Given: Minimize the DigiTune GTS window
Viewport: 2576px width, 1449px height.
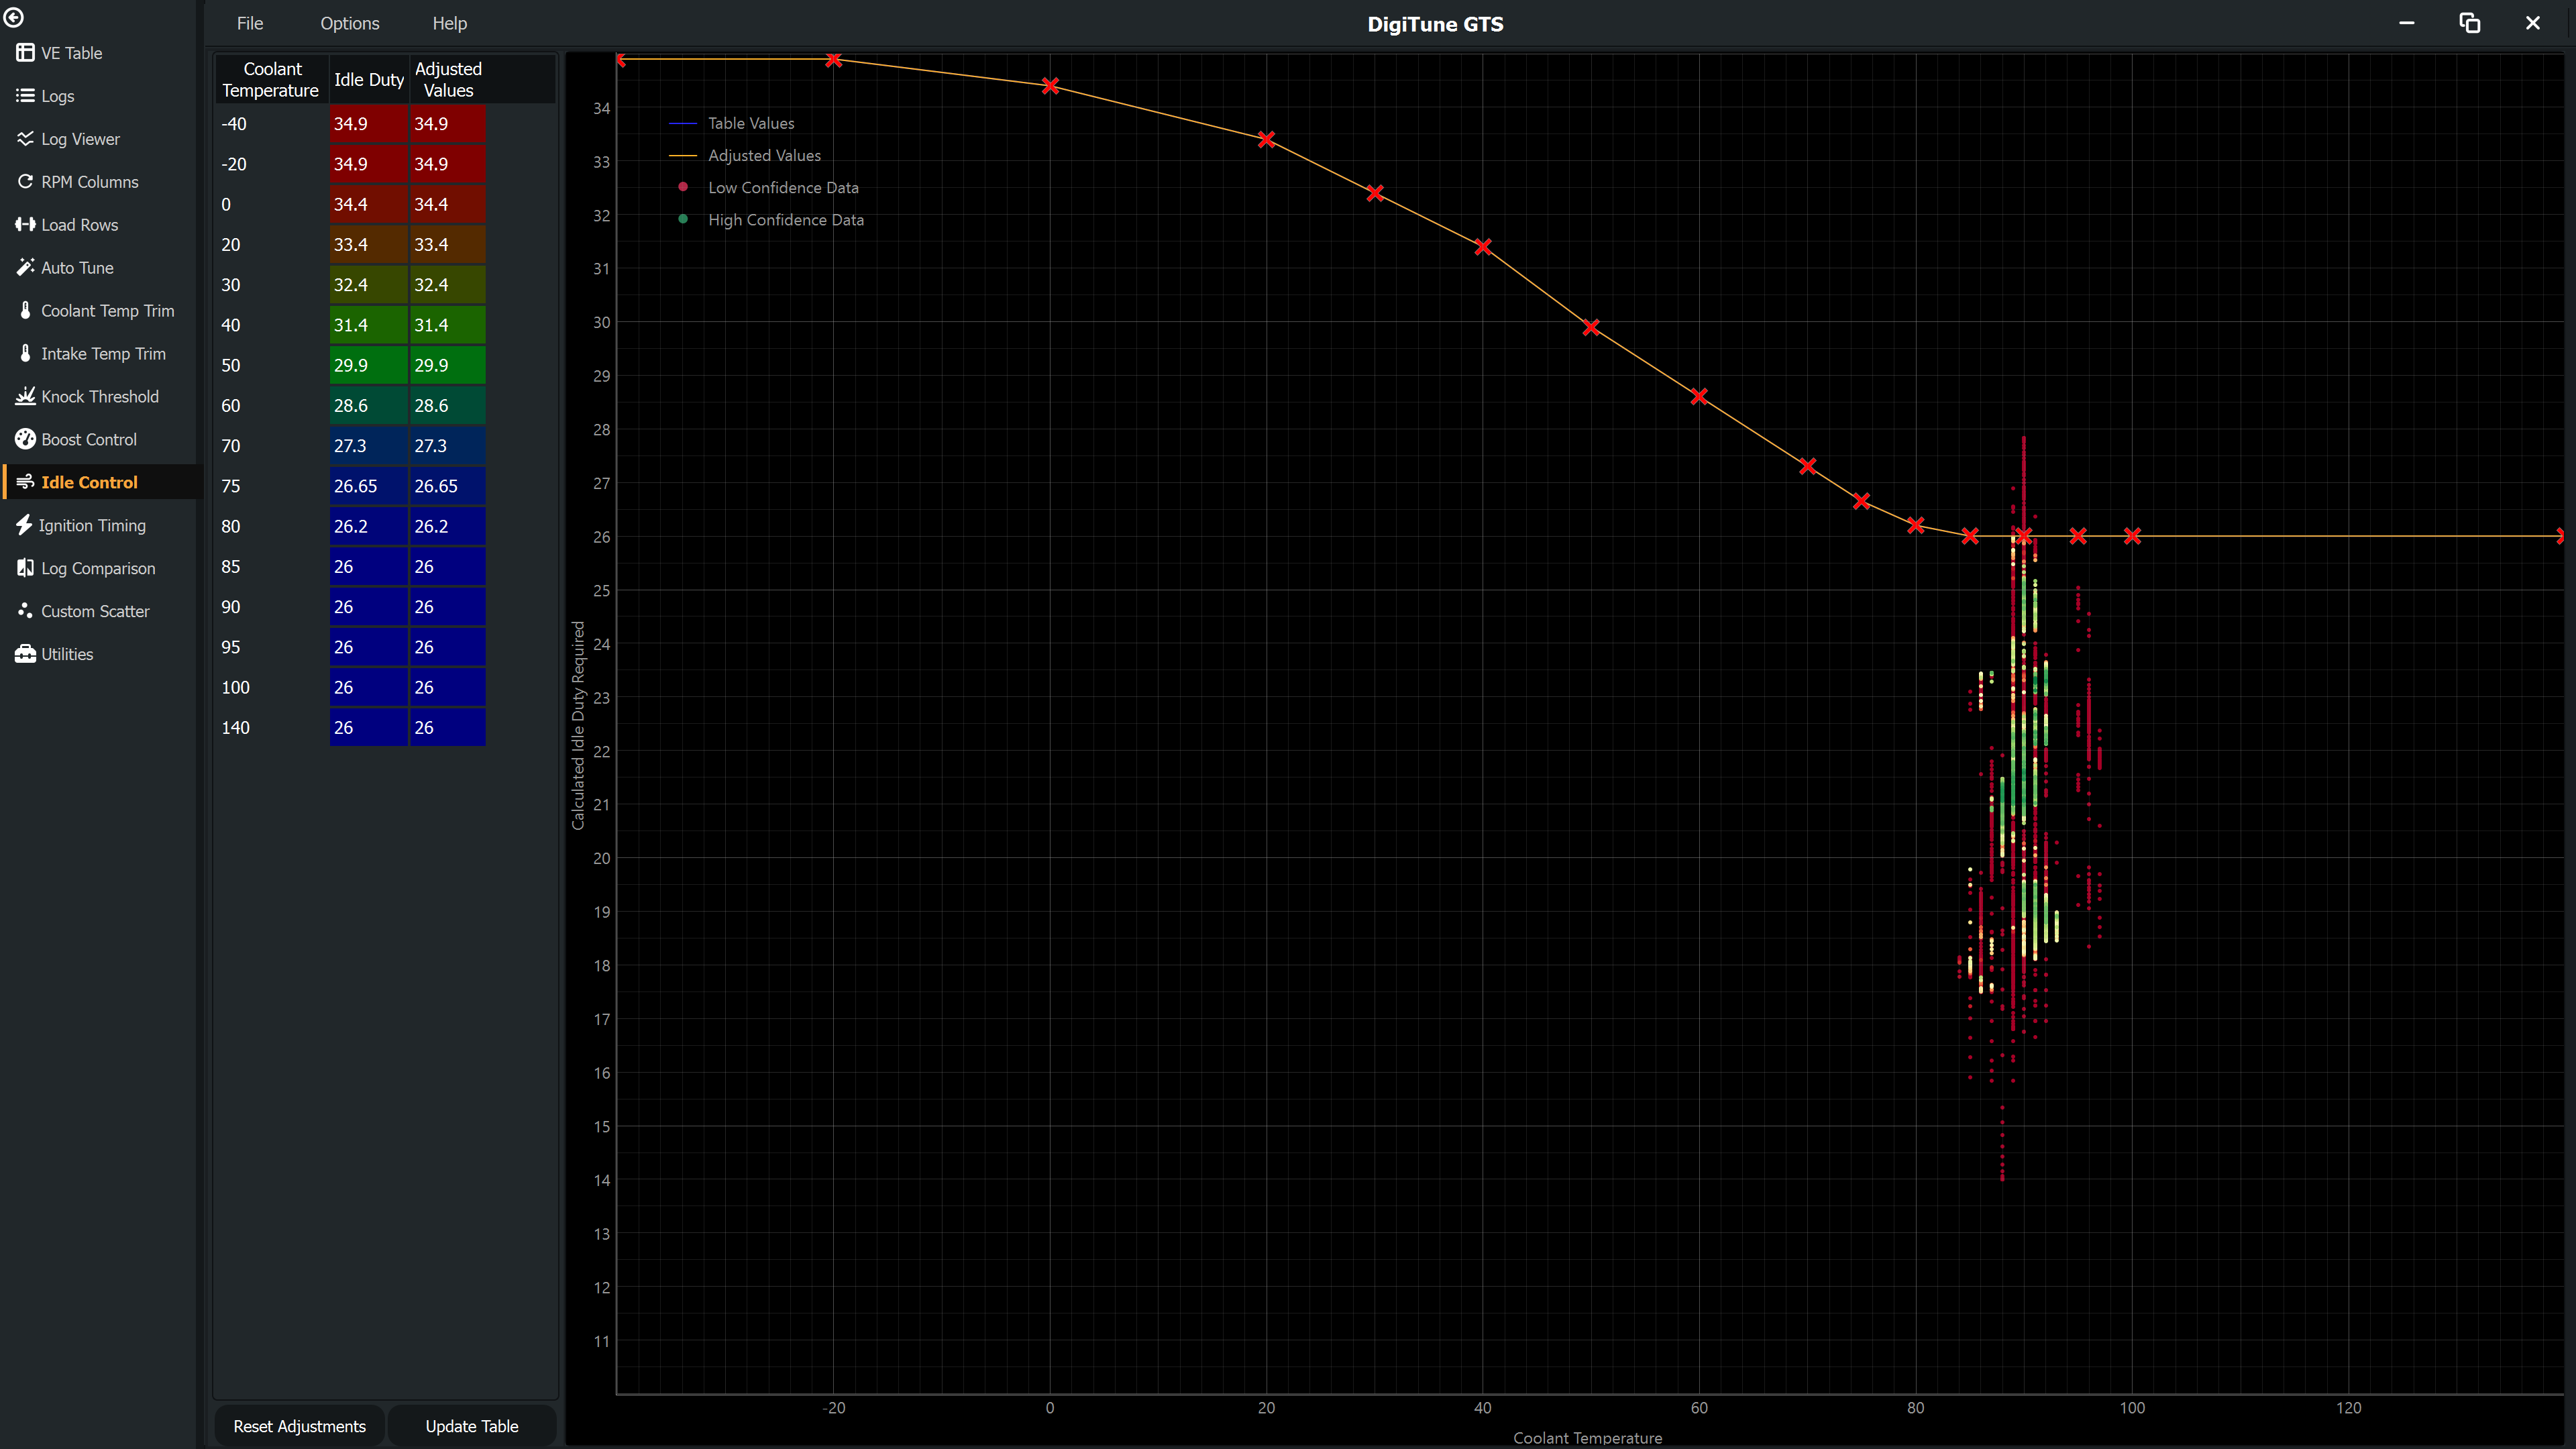Looking at the screenshot, I should click(x=2406, y=23).
